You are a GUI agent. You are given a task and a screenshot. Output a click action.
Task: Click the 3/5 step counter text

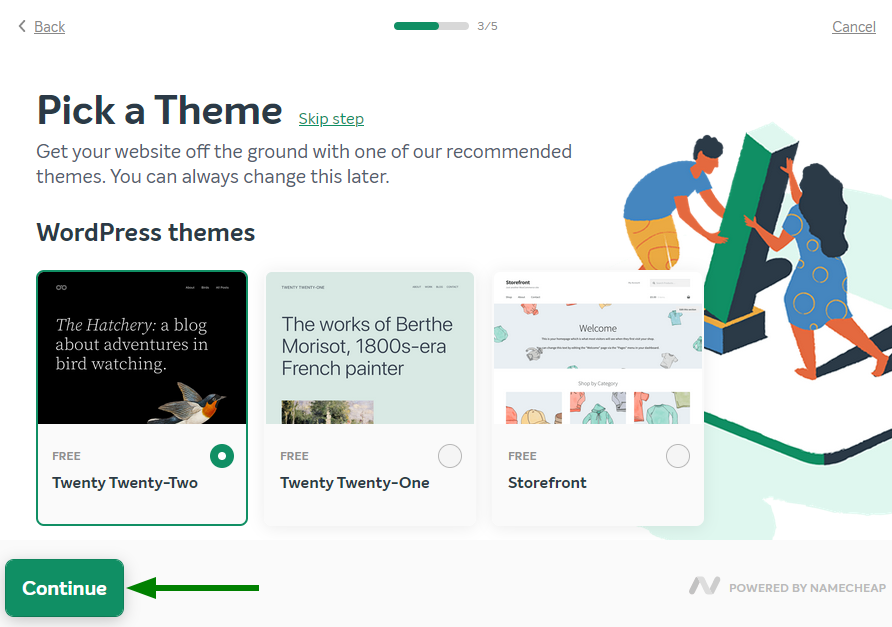point(488,26)
